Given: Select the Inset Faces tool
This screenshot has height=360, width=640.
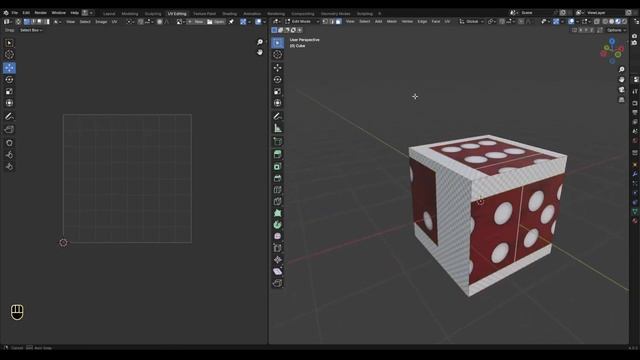Looking at the screenshot, I should tap(278, 166).
